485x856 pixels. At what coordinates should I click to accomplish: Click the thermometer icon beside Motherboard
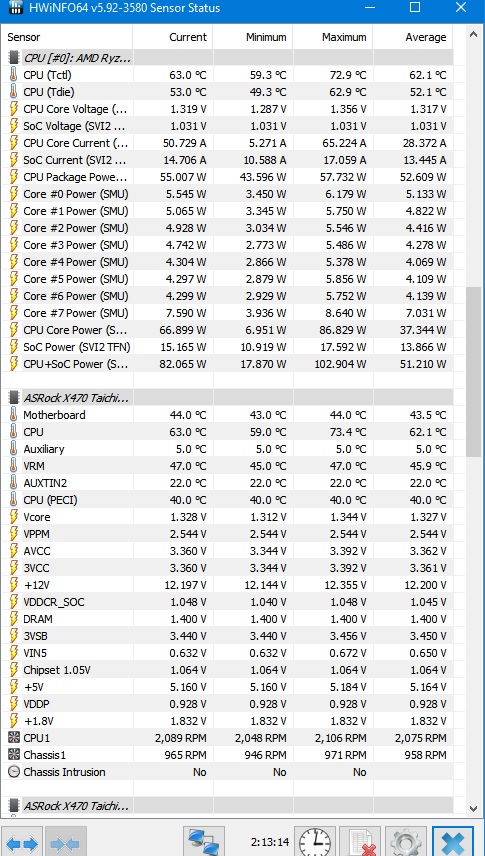tap(14, 415)
